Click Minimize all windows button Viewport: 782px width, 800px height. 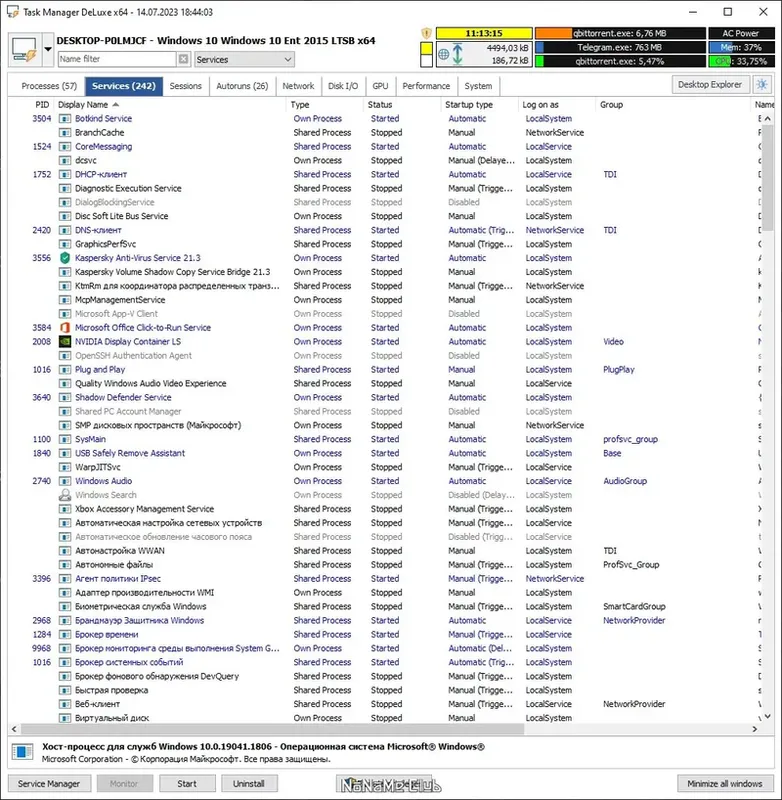click(725, 784)
